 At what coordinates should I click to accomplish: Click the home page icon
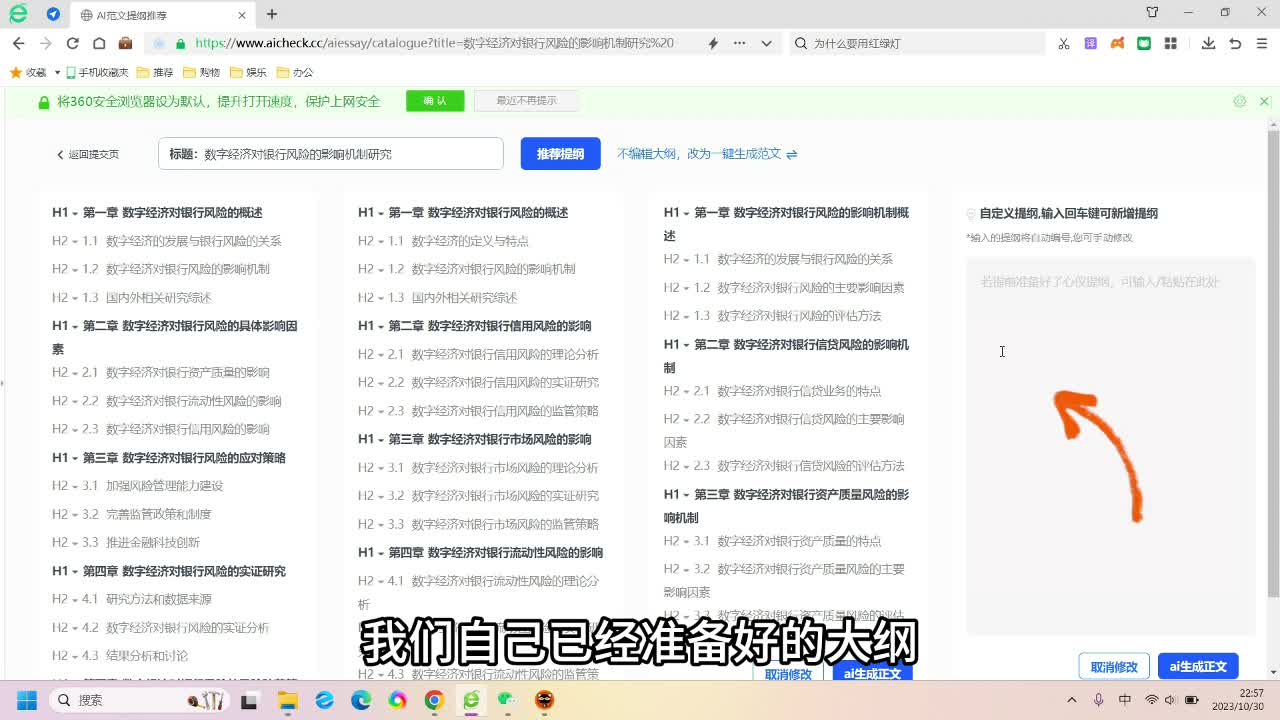(x=99, y=43)
